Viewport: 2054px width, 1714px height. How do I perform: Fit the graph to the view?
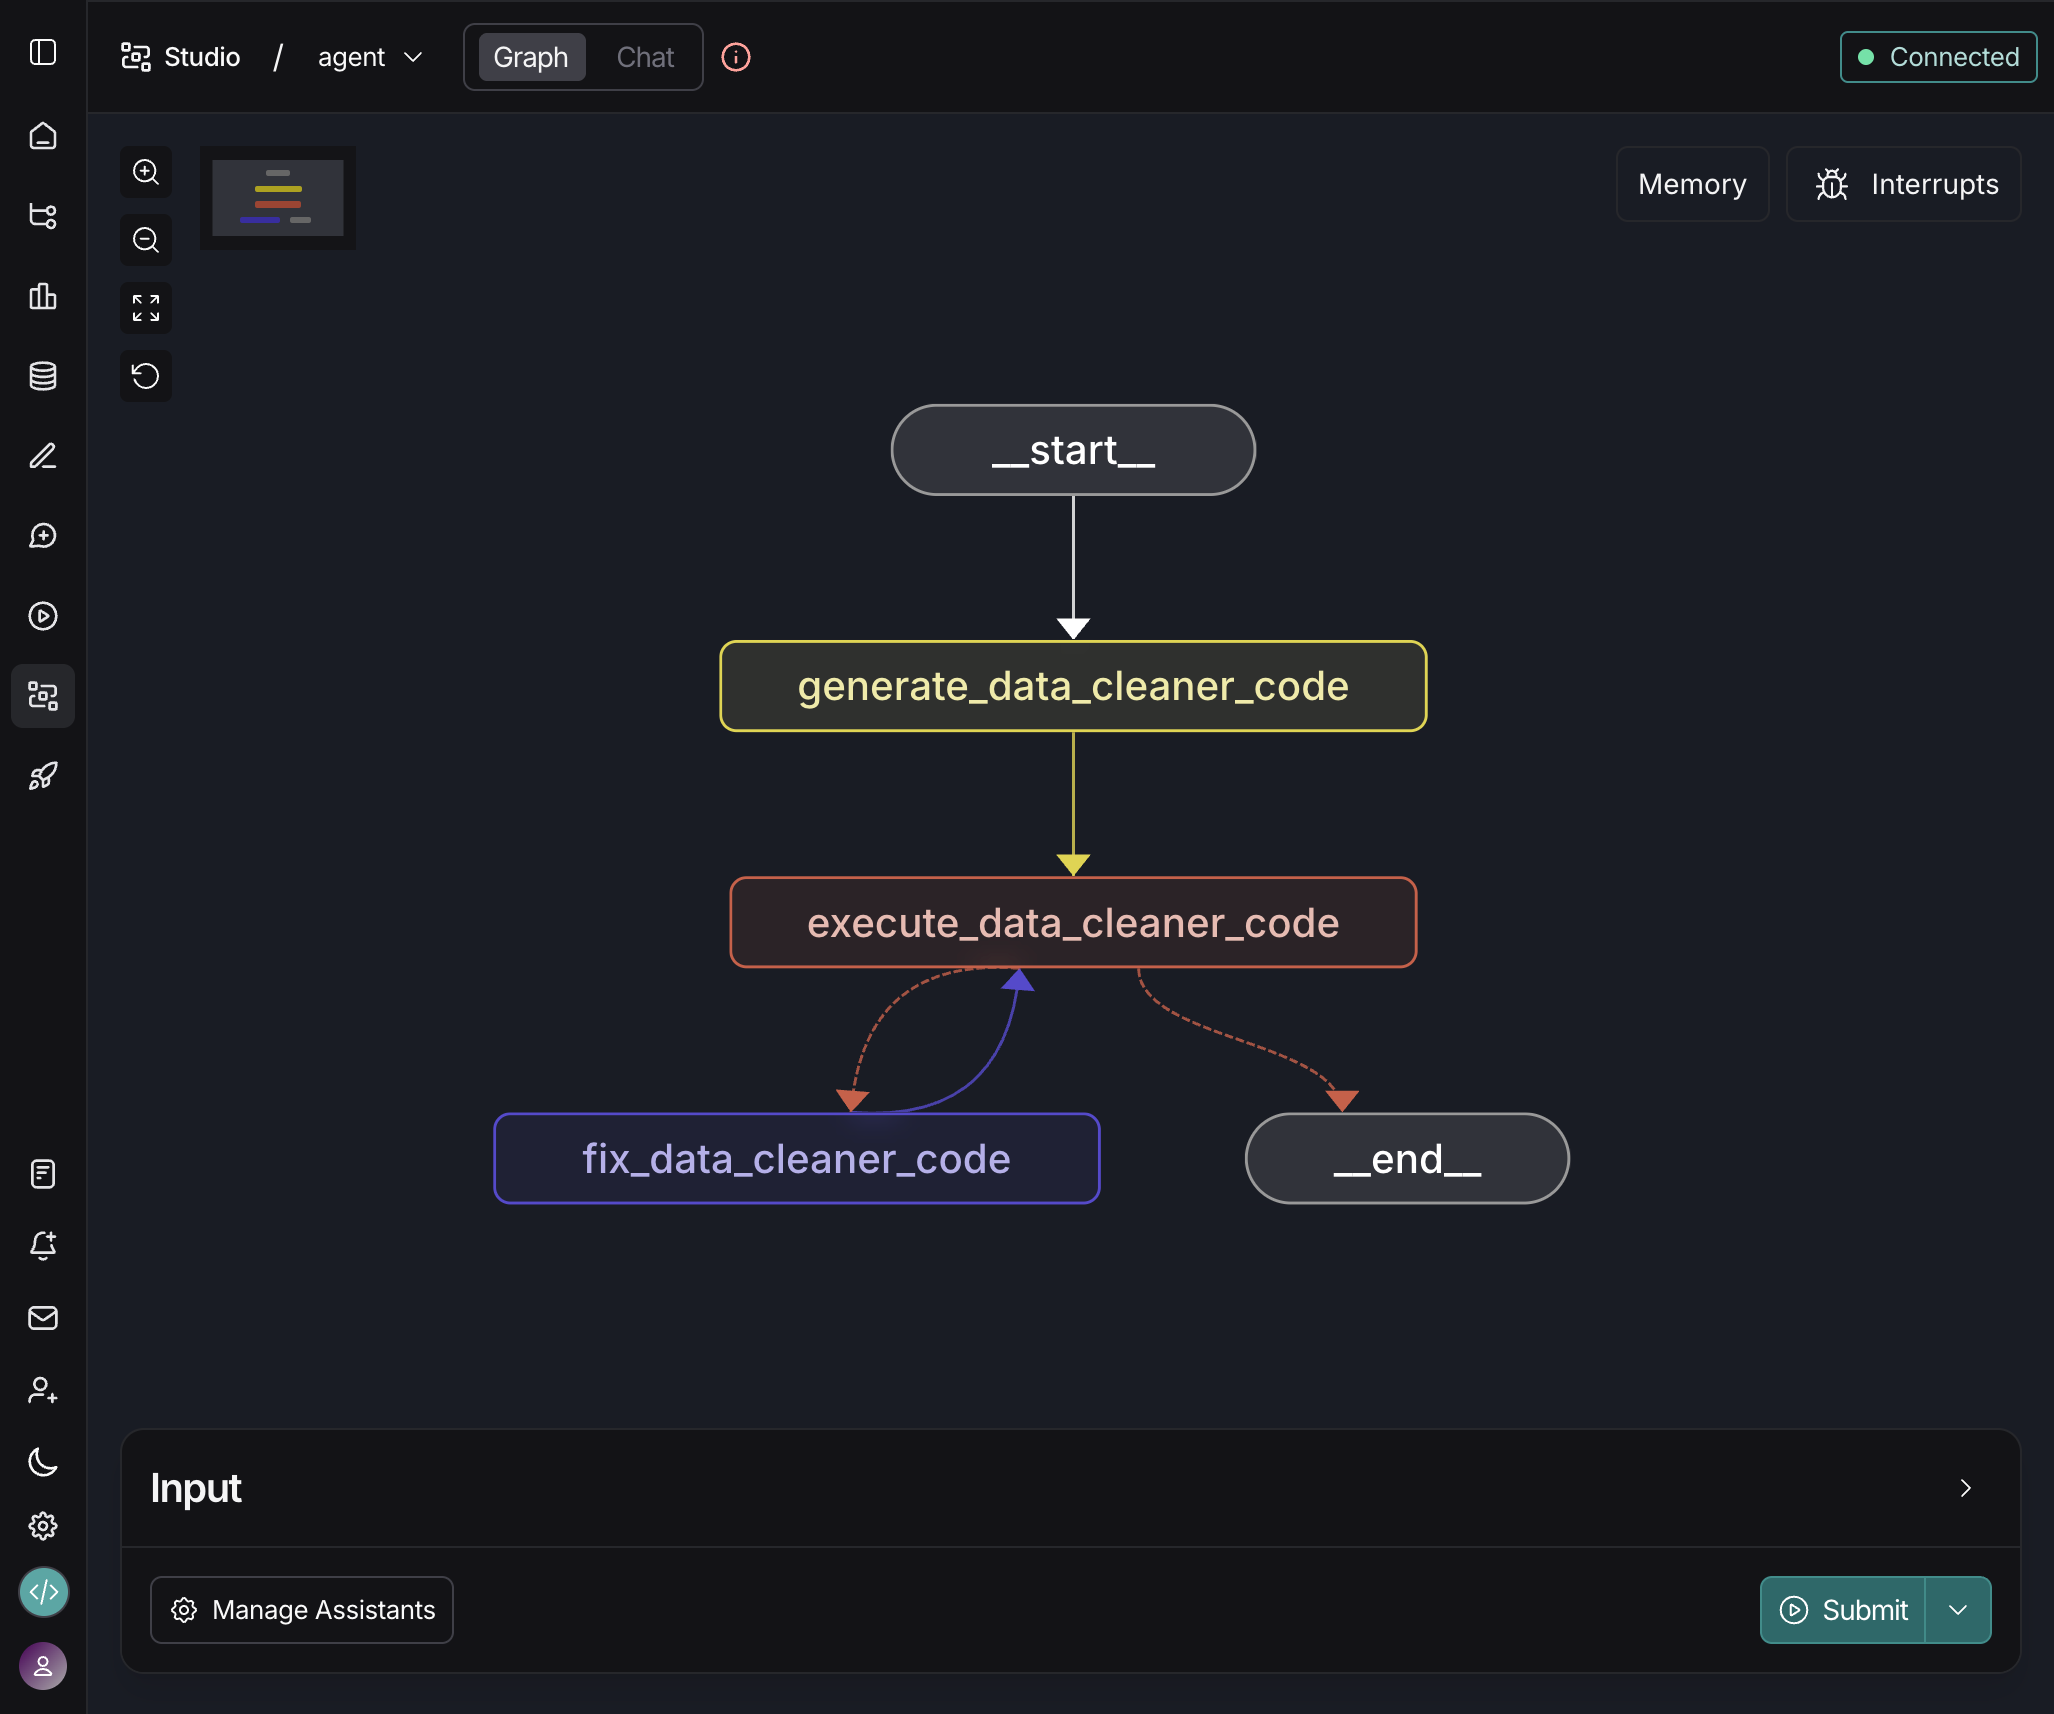146,308
